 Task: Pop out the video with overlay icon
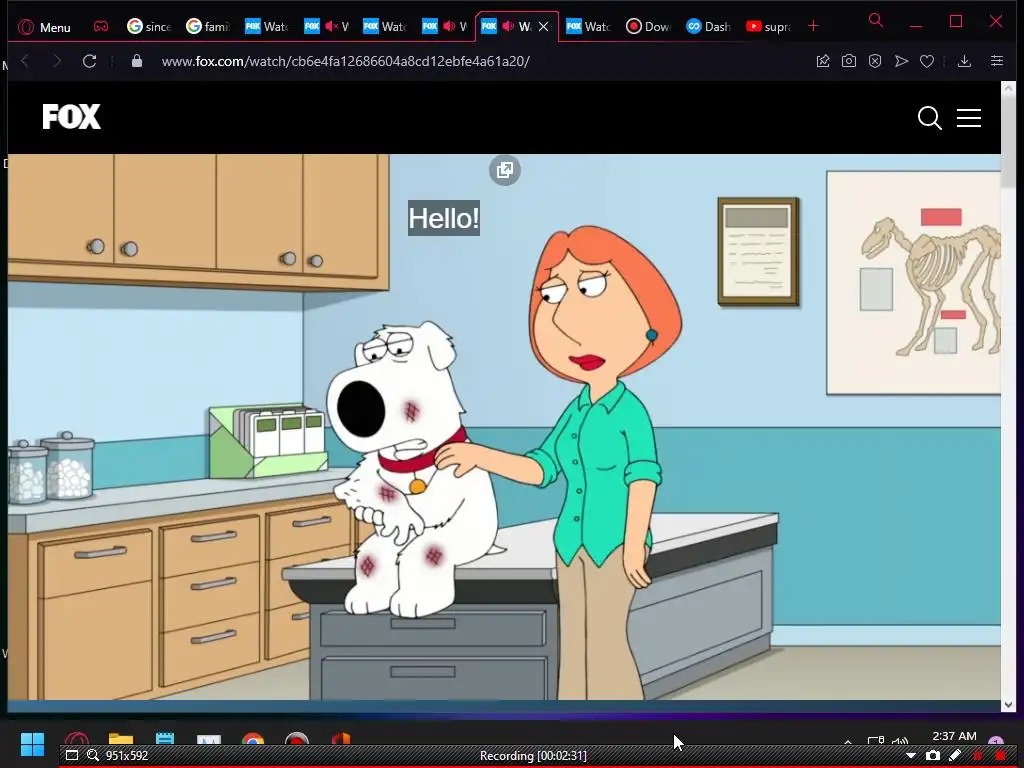(505, 170)
